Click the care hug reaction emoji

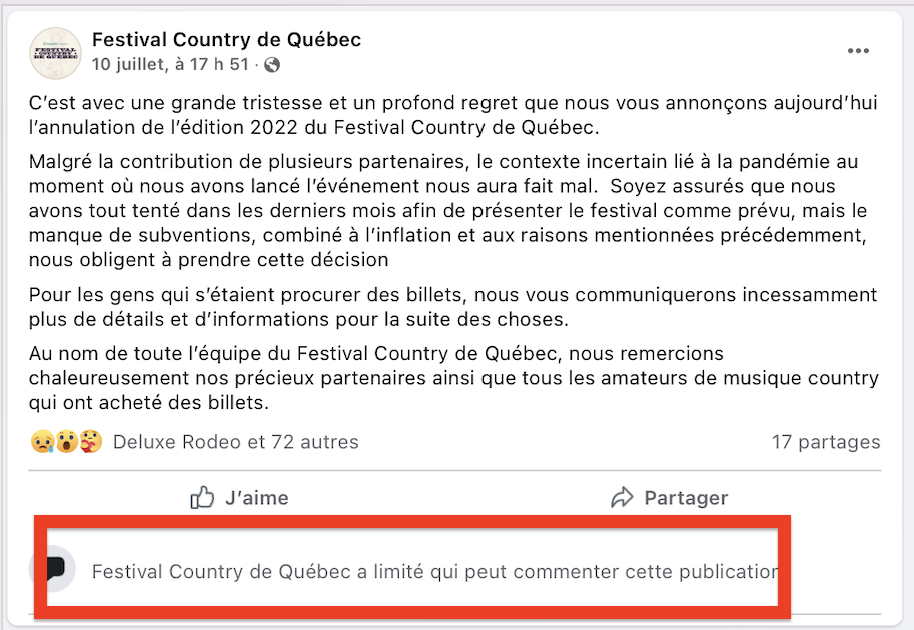90,442
